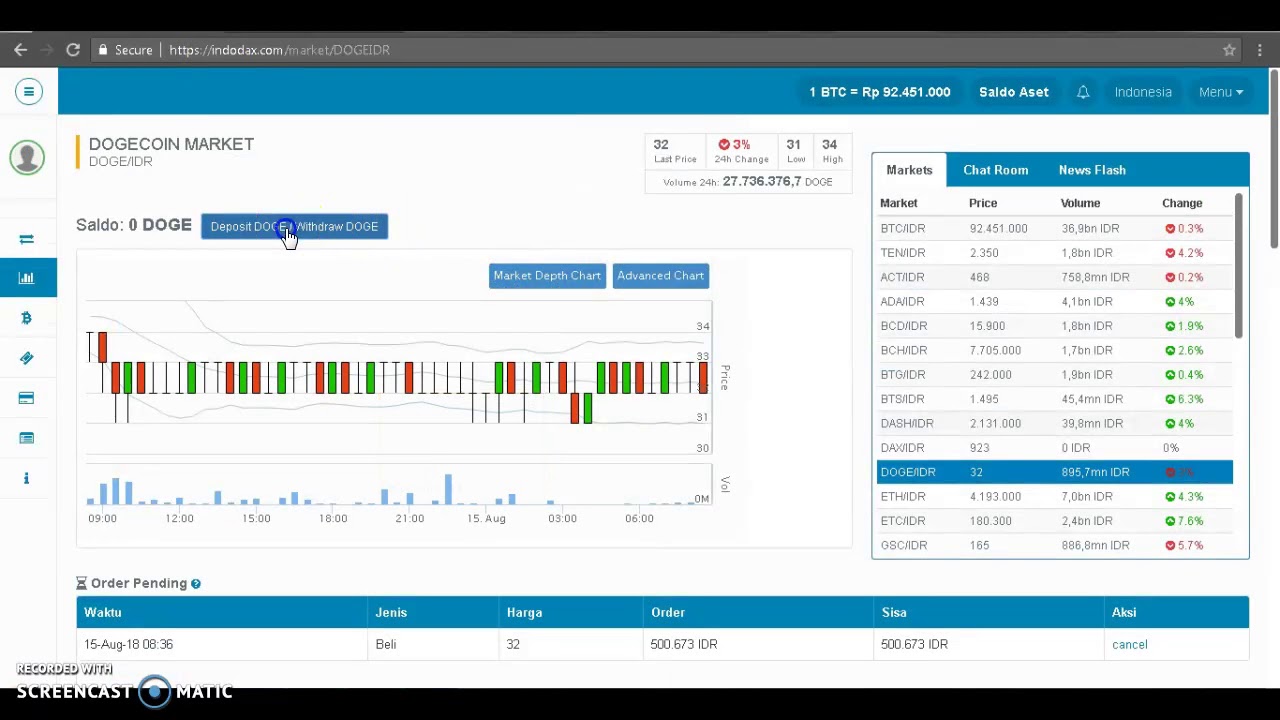Click the order time 15-Aug-18 08:36

pyautogui.click(x=128, y=645)
